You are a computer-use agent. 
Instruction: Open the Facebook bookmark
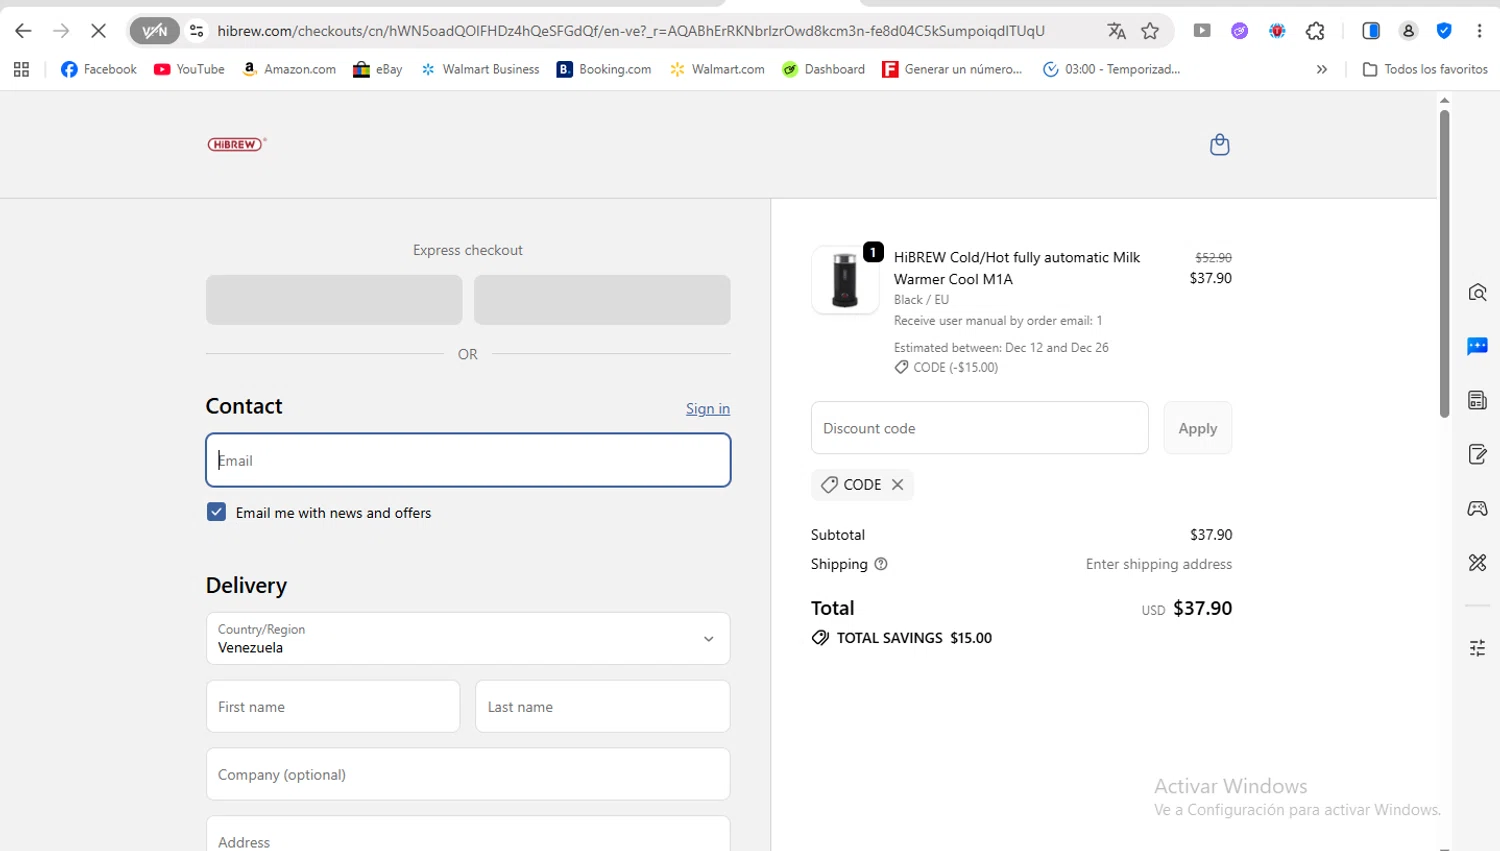(99, 69)
